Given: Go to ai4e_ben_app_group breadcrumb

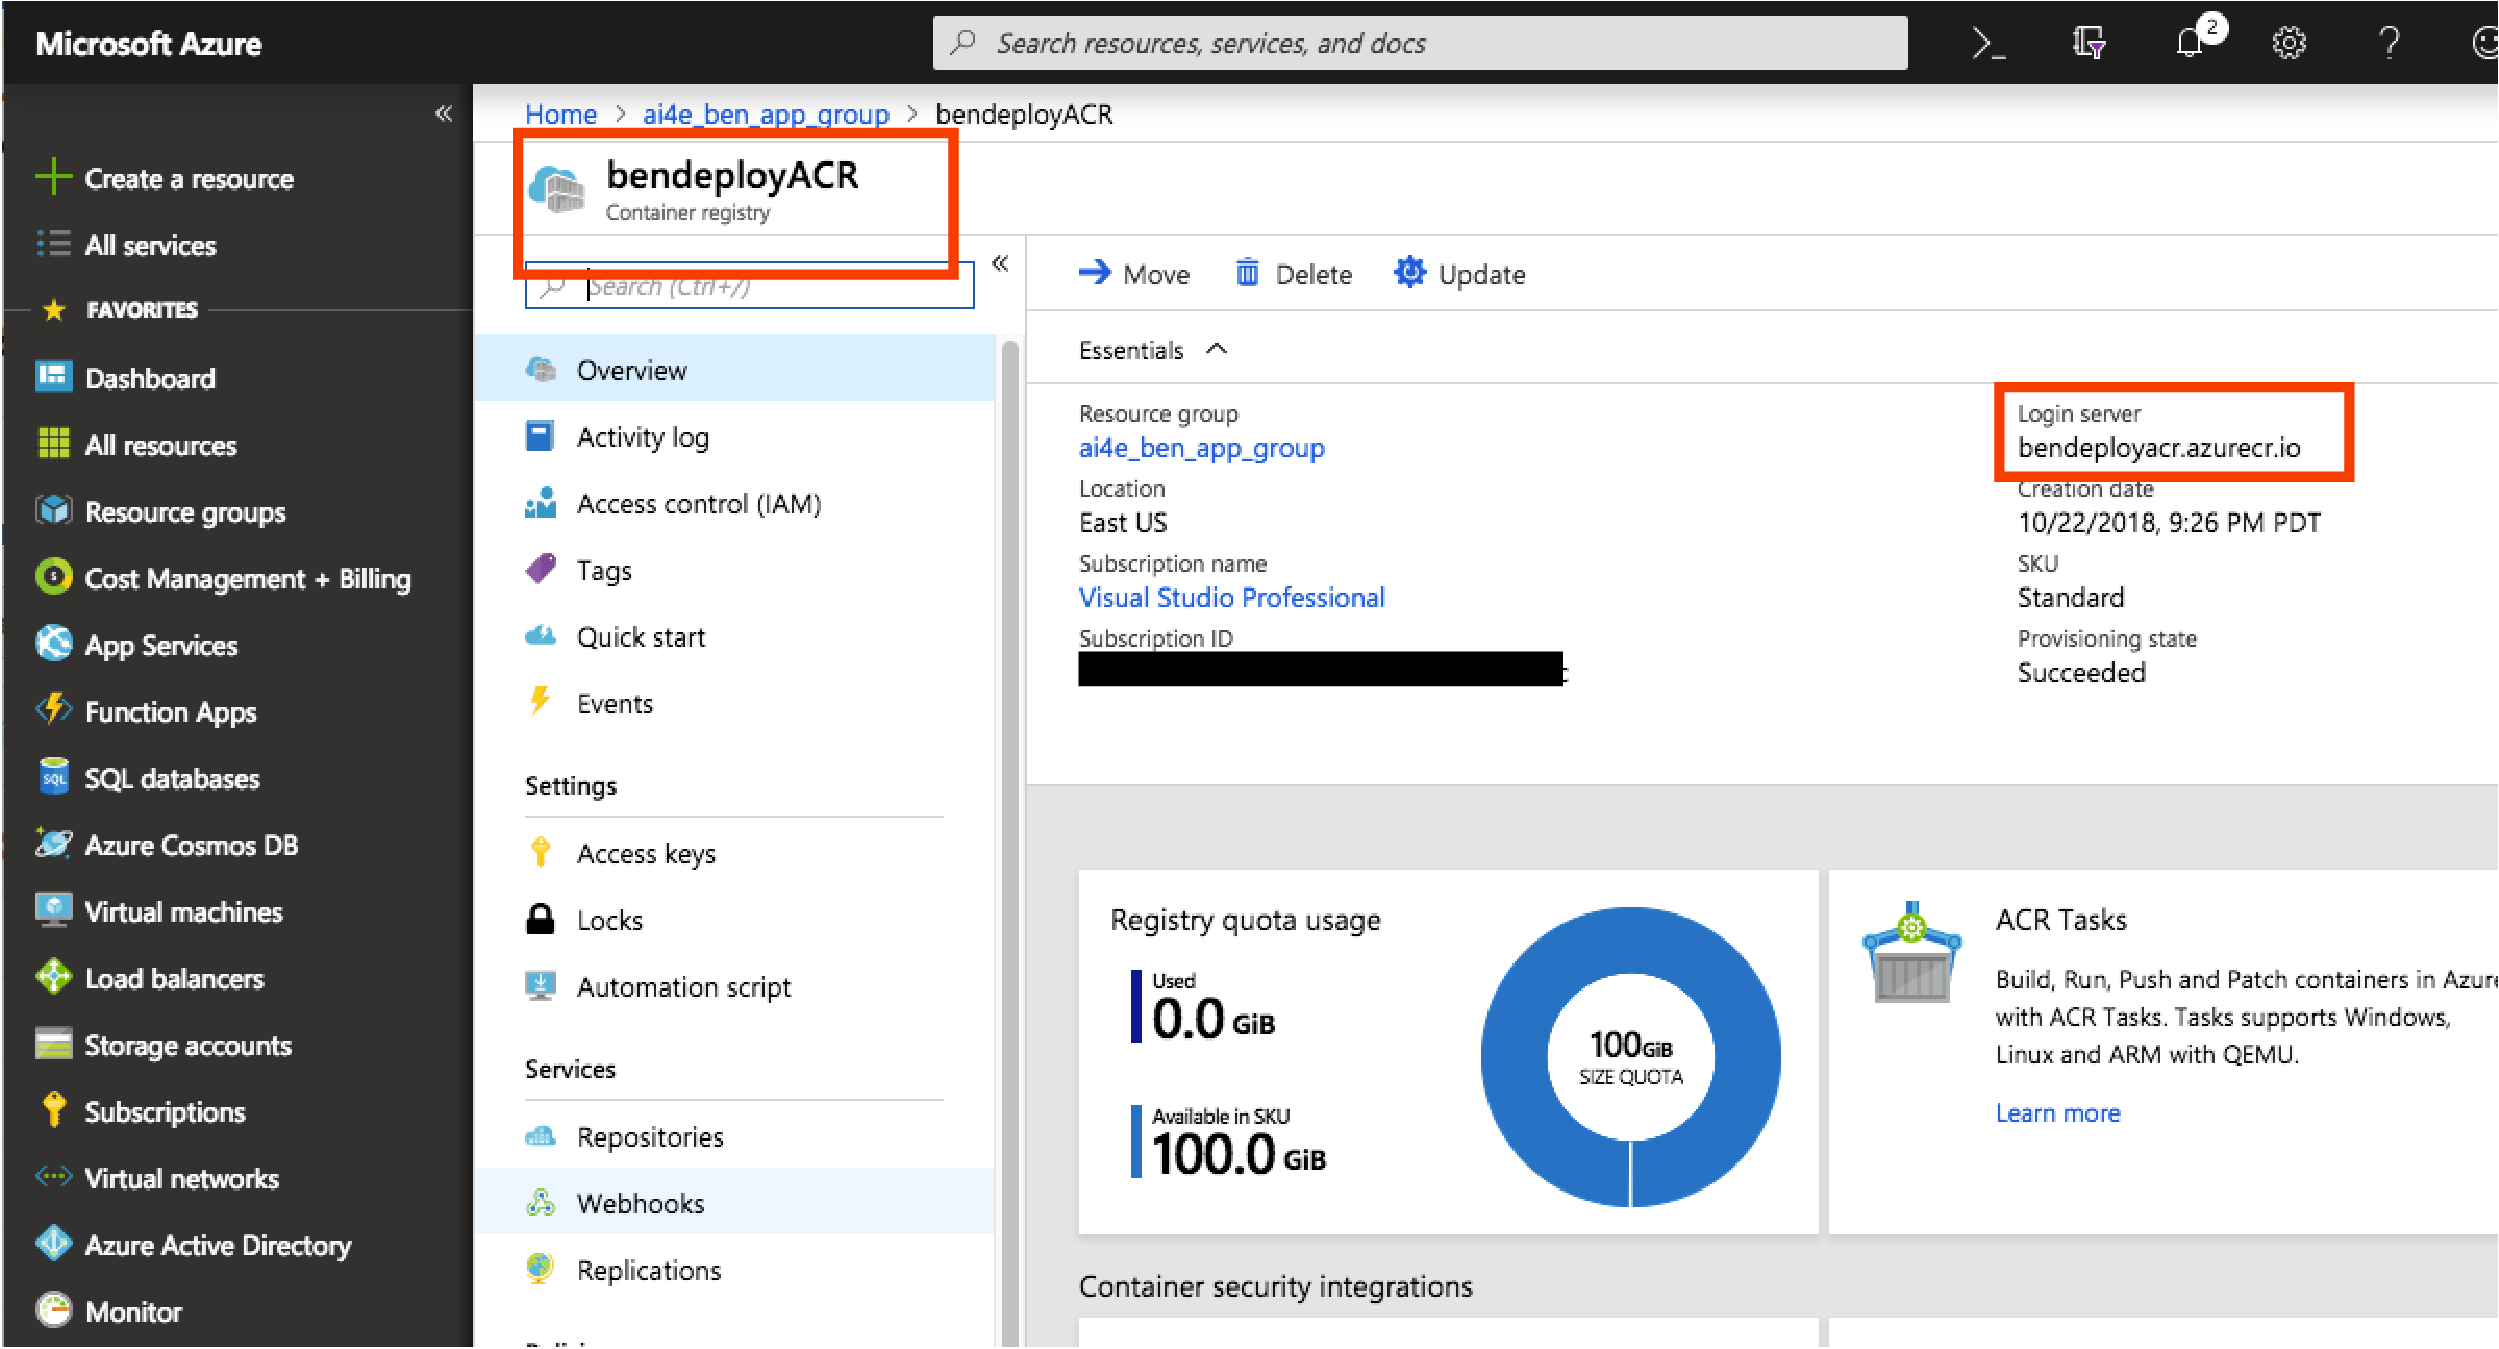Looking at the screenshot, I should (x=766, y=114).
